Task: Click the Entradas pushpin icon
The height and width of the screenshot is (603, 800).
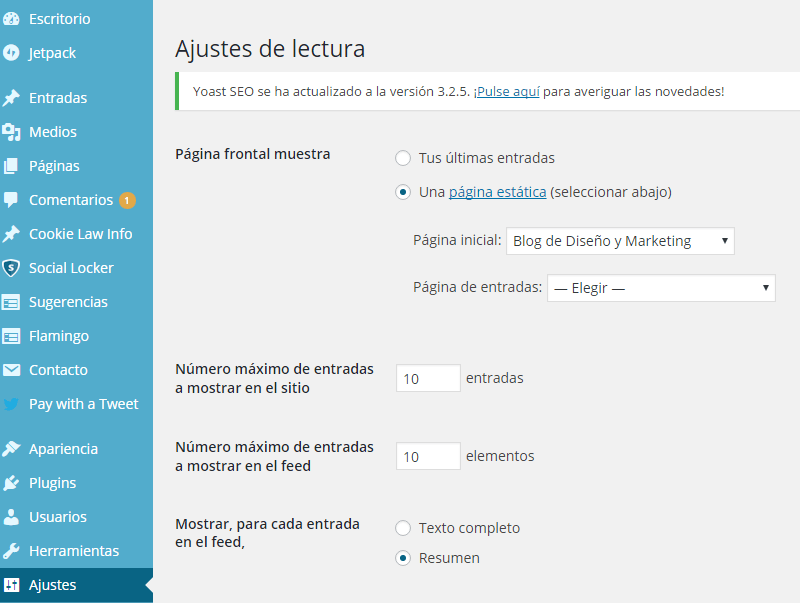Action: click(11, 97)
